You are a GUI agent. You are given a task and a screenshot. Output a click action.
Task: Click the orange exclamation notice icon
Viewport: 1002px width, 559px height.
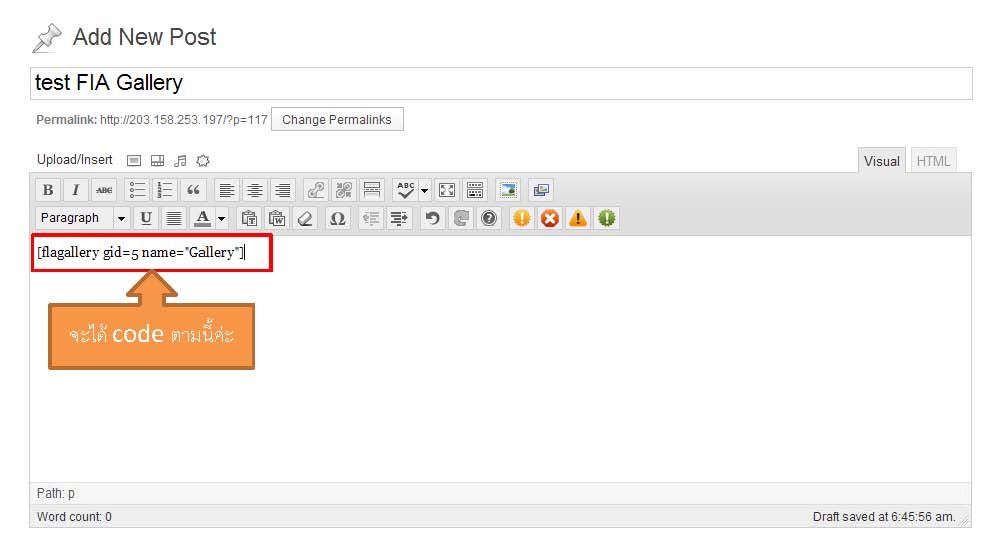pos(521,218)
